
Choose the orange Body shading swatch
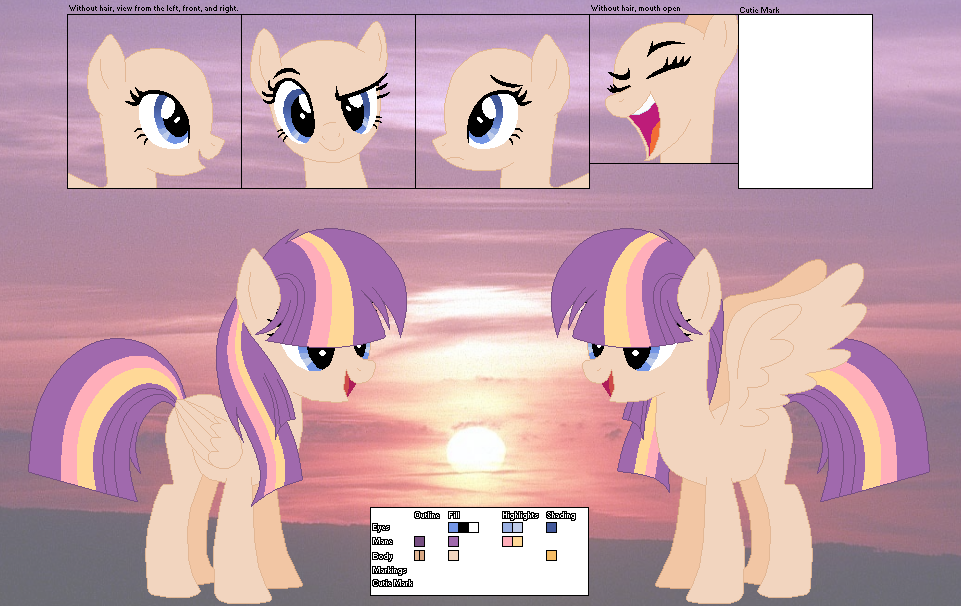pyautogui.click(x=552, y=556)
